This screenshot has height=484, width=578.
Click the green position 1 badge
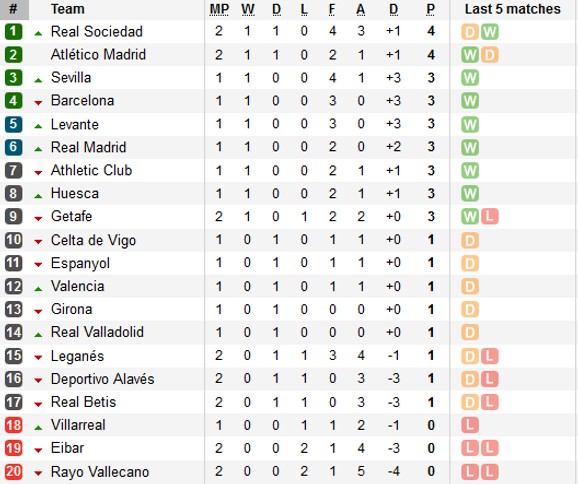tap(14, 31)
